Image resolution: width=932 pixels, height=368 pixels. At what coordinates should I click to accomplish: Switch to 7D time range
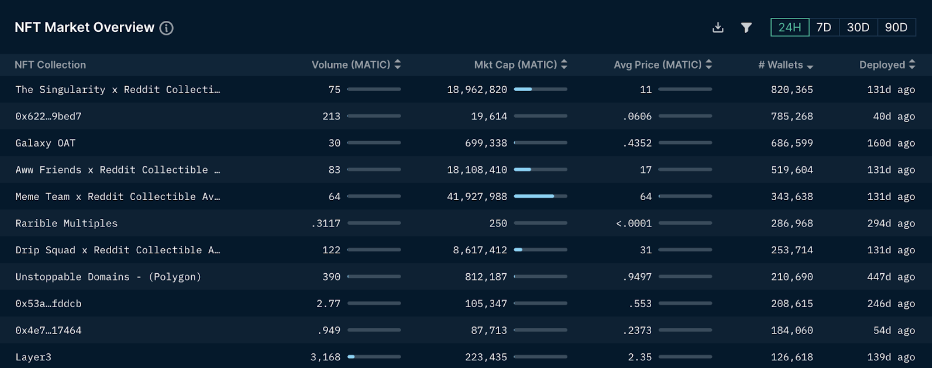(x=824, y=27)
